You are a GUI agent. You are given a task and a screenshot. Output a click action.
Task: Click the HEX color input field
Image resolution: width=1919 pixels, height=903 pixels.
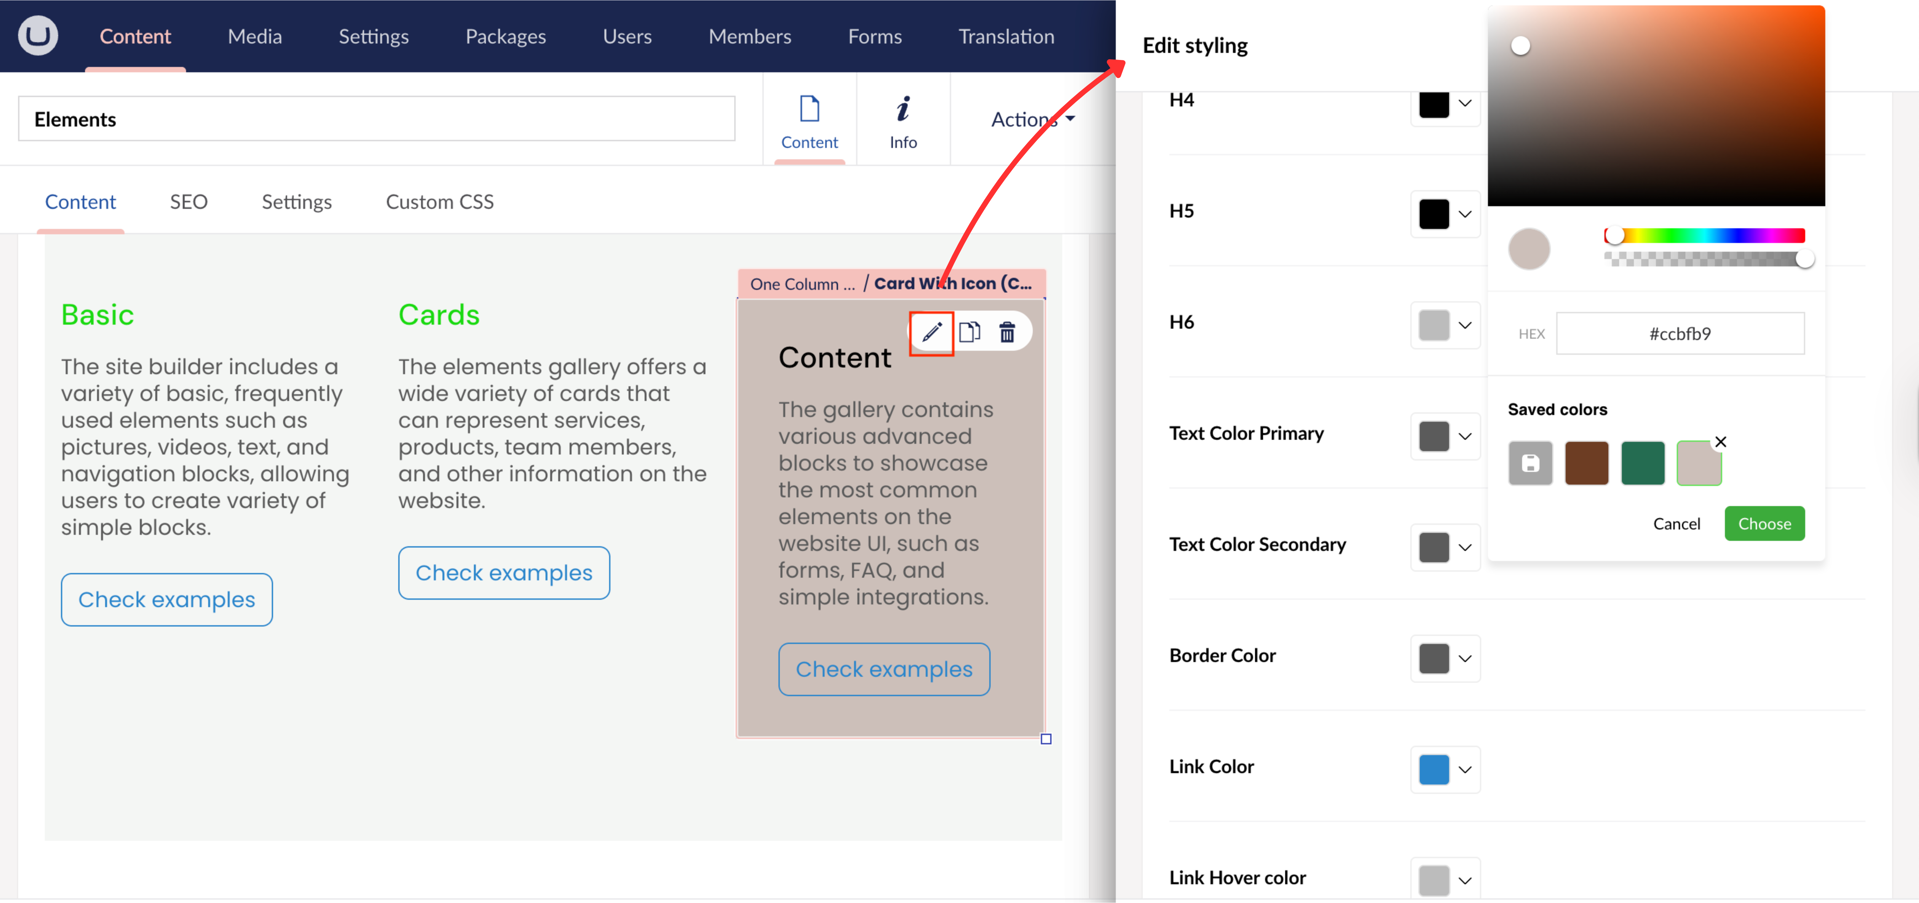1679,334
